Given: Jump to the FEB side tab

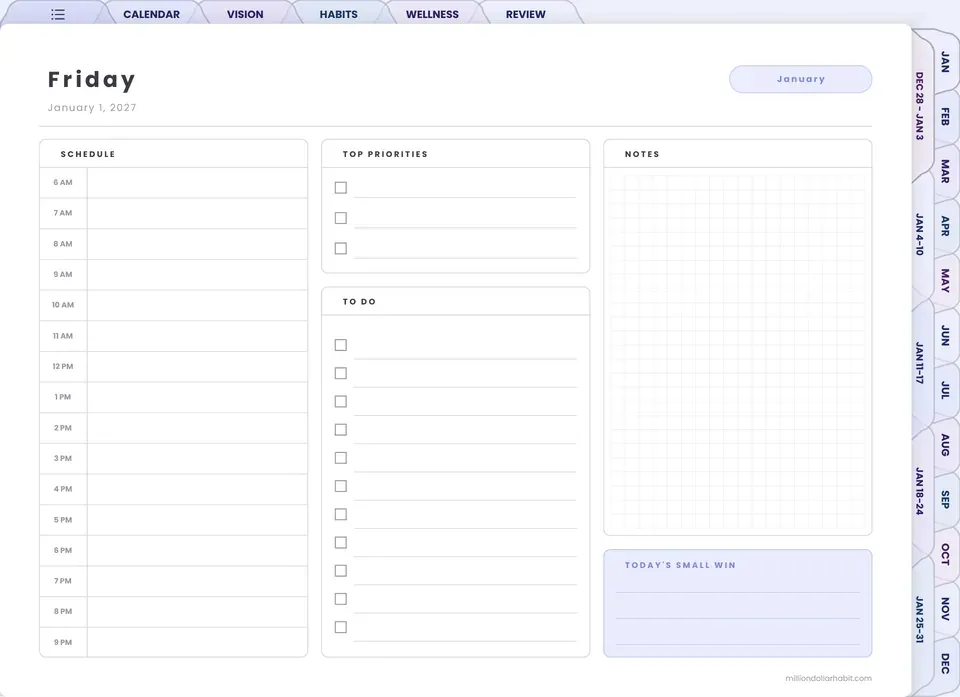Looking at the screenshot, I should 945,116.
